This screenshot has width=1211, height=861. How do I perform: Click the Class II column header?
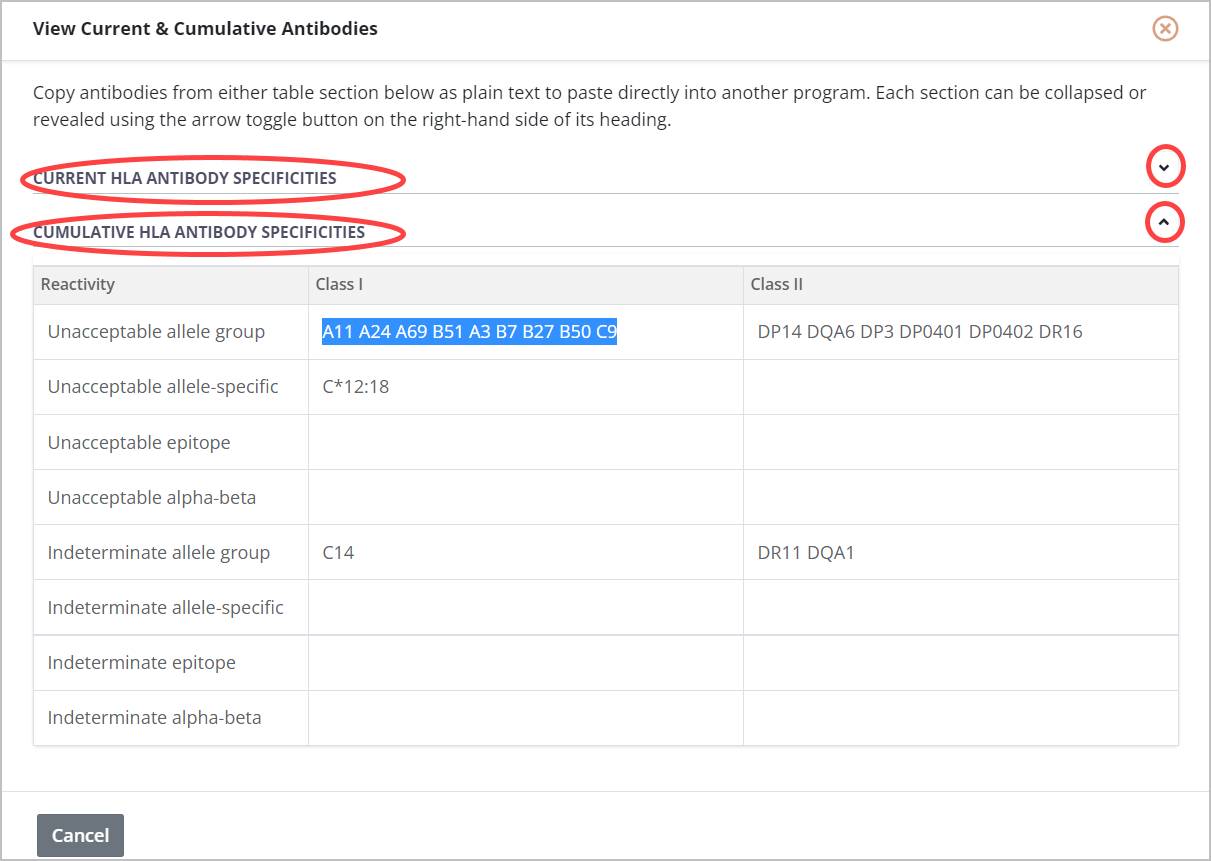777,284
